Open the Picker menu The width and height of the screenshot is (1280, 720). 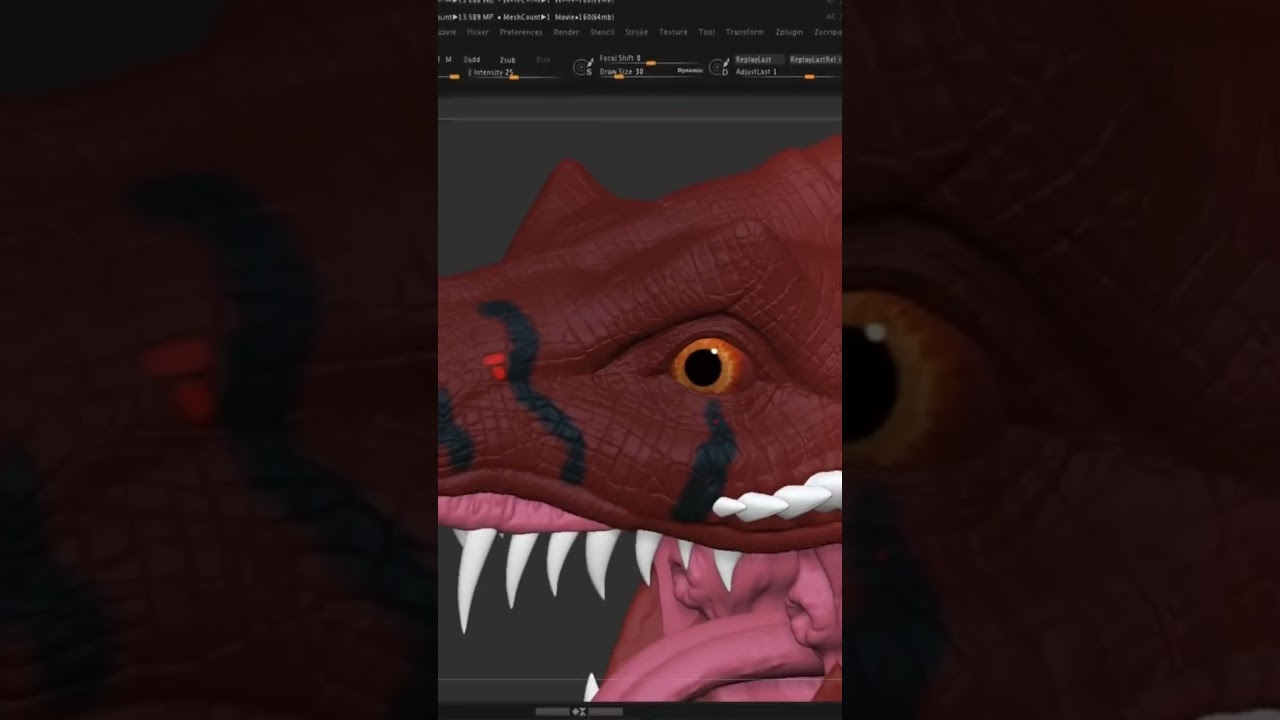[477, 32]
